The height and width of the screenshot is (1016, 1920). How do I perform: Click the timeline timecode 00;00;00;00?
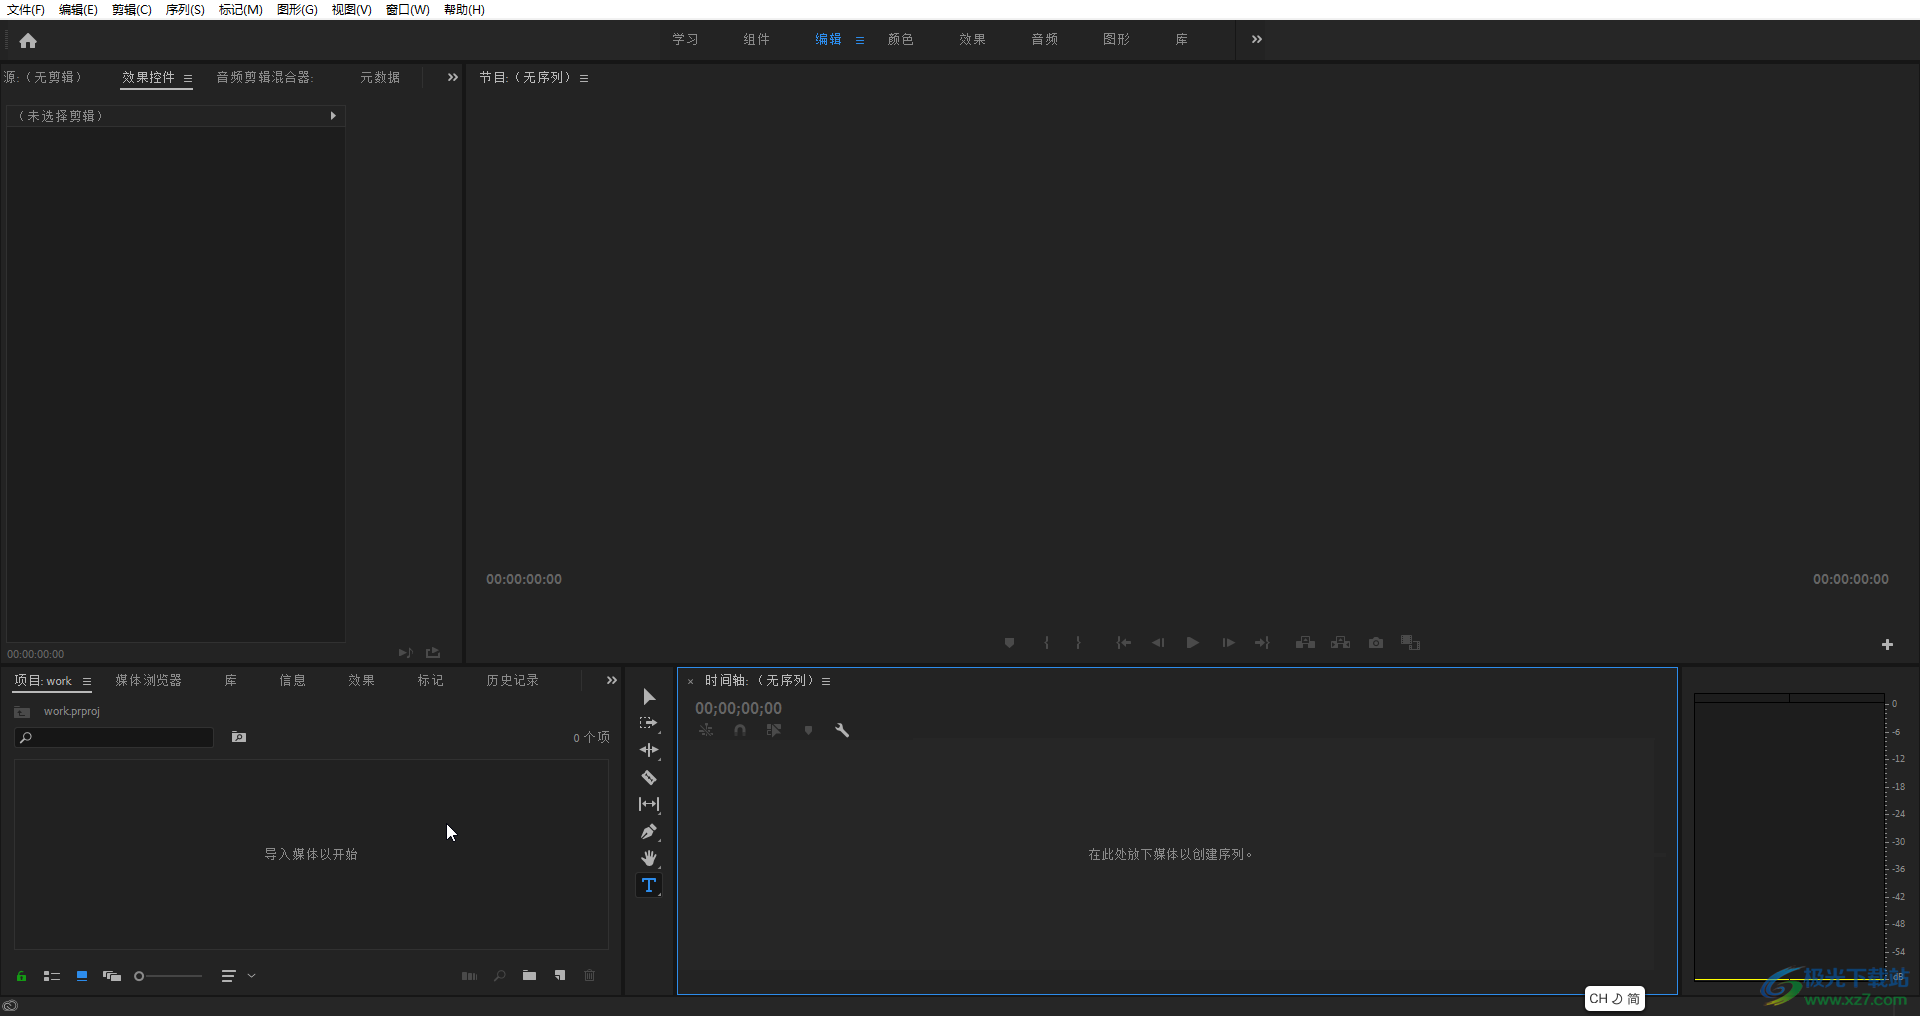(738, 708)
